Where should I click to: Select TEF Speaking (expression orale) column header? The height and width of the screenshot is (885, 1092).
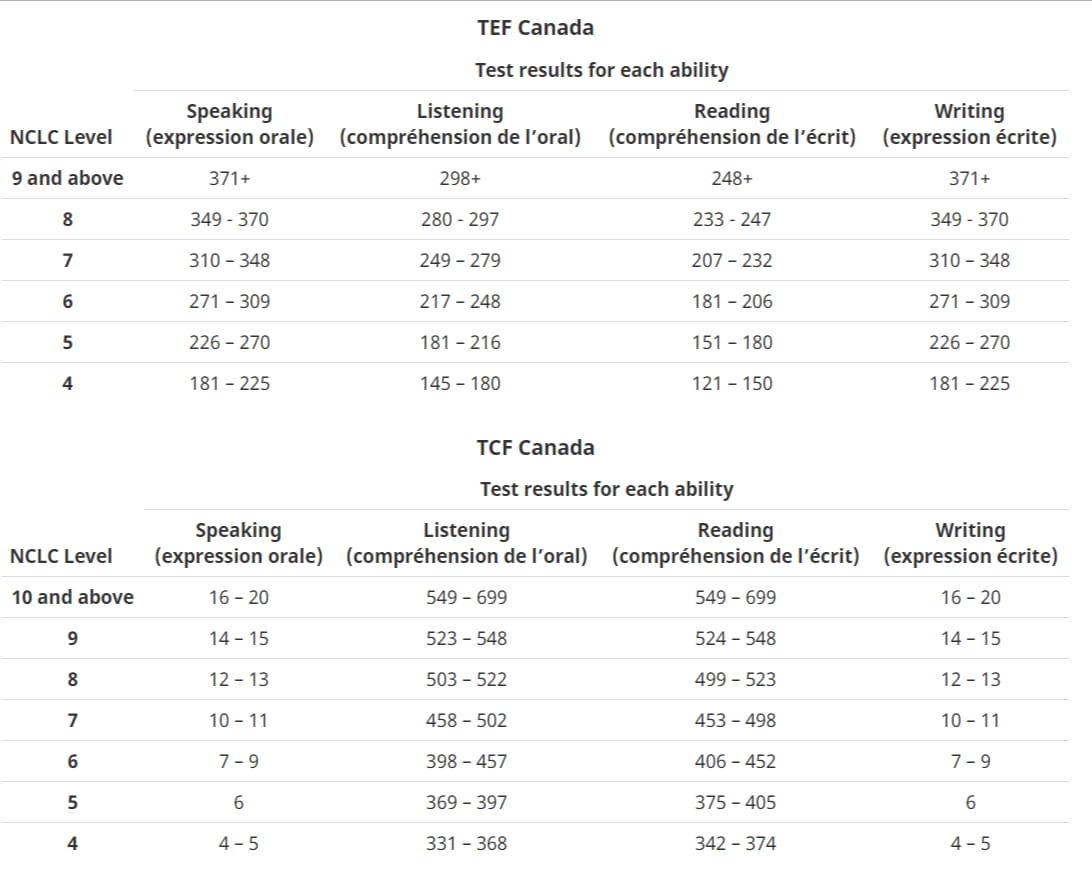[229, 124]
